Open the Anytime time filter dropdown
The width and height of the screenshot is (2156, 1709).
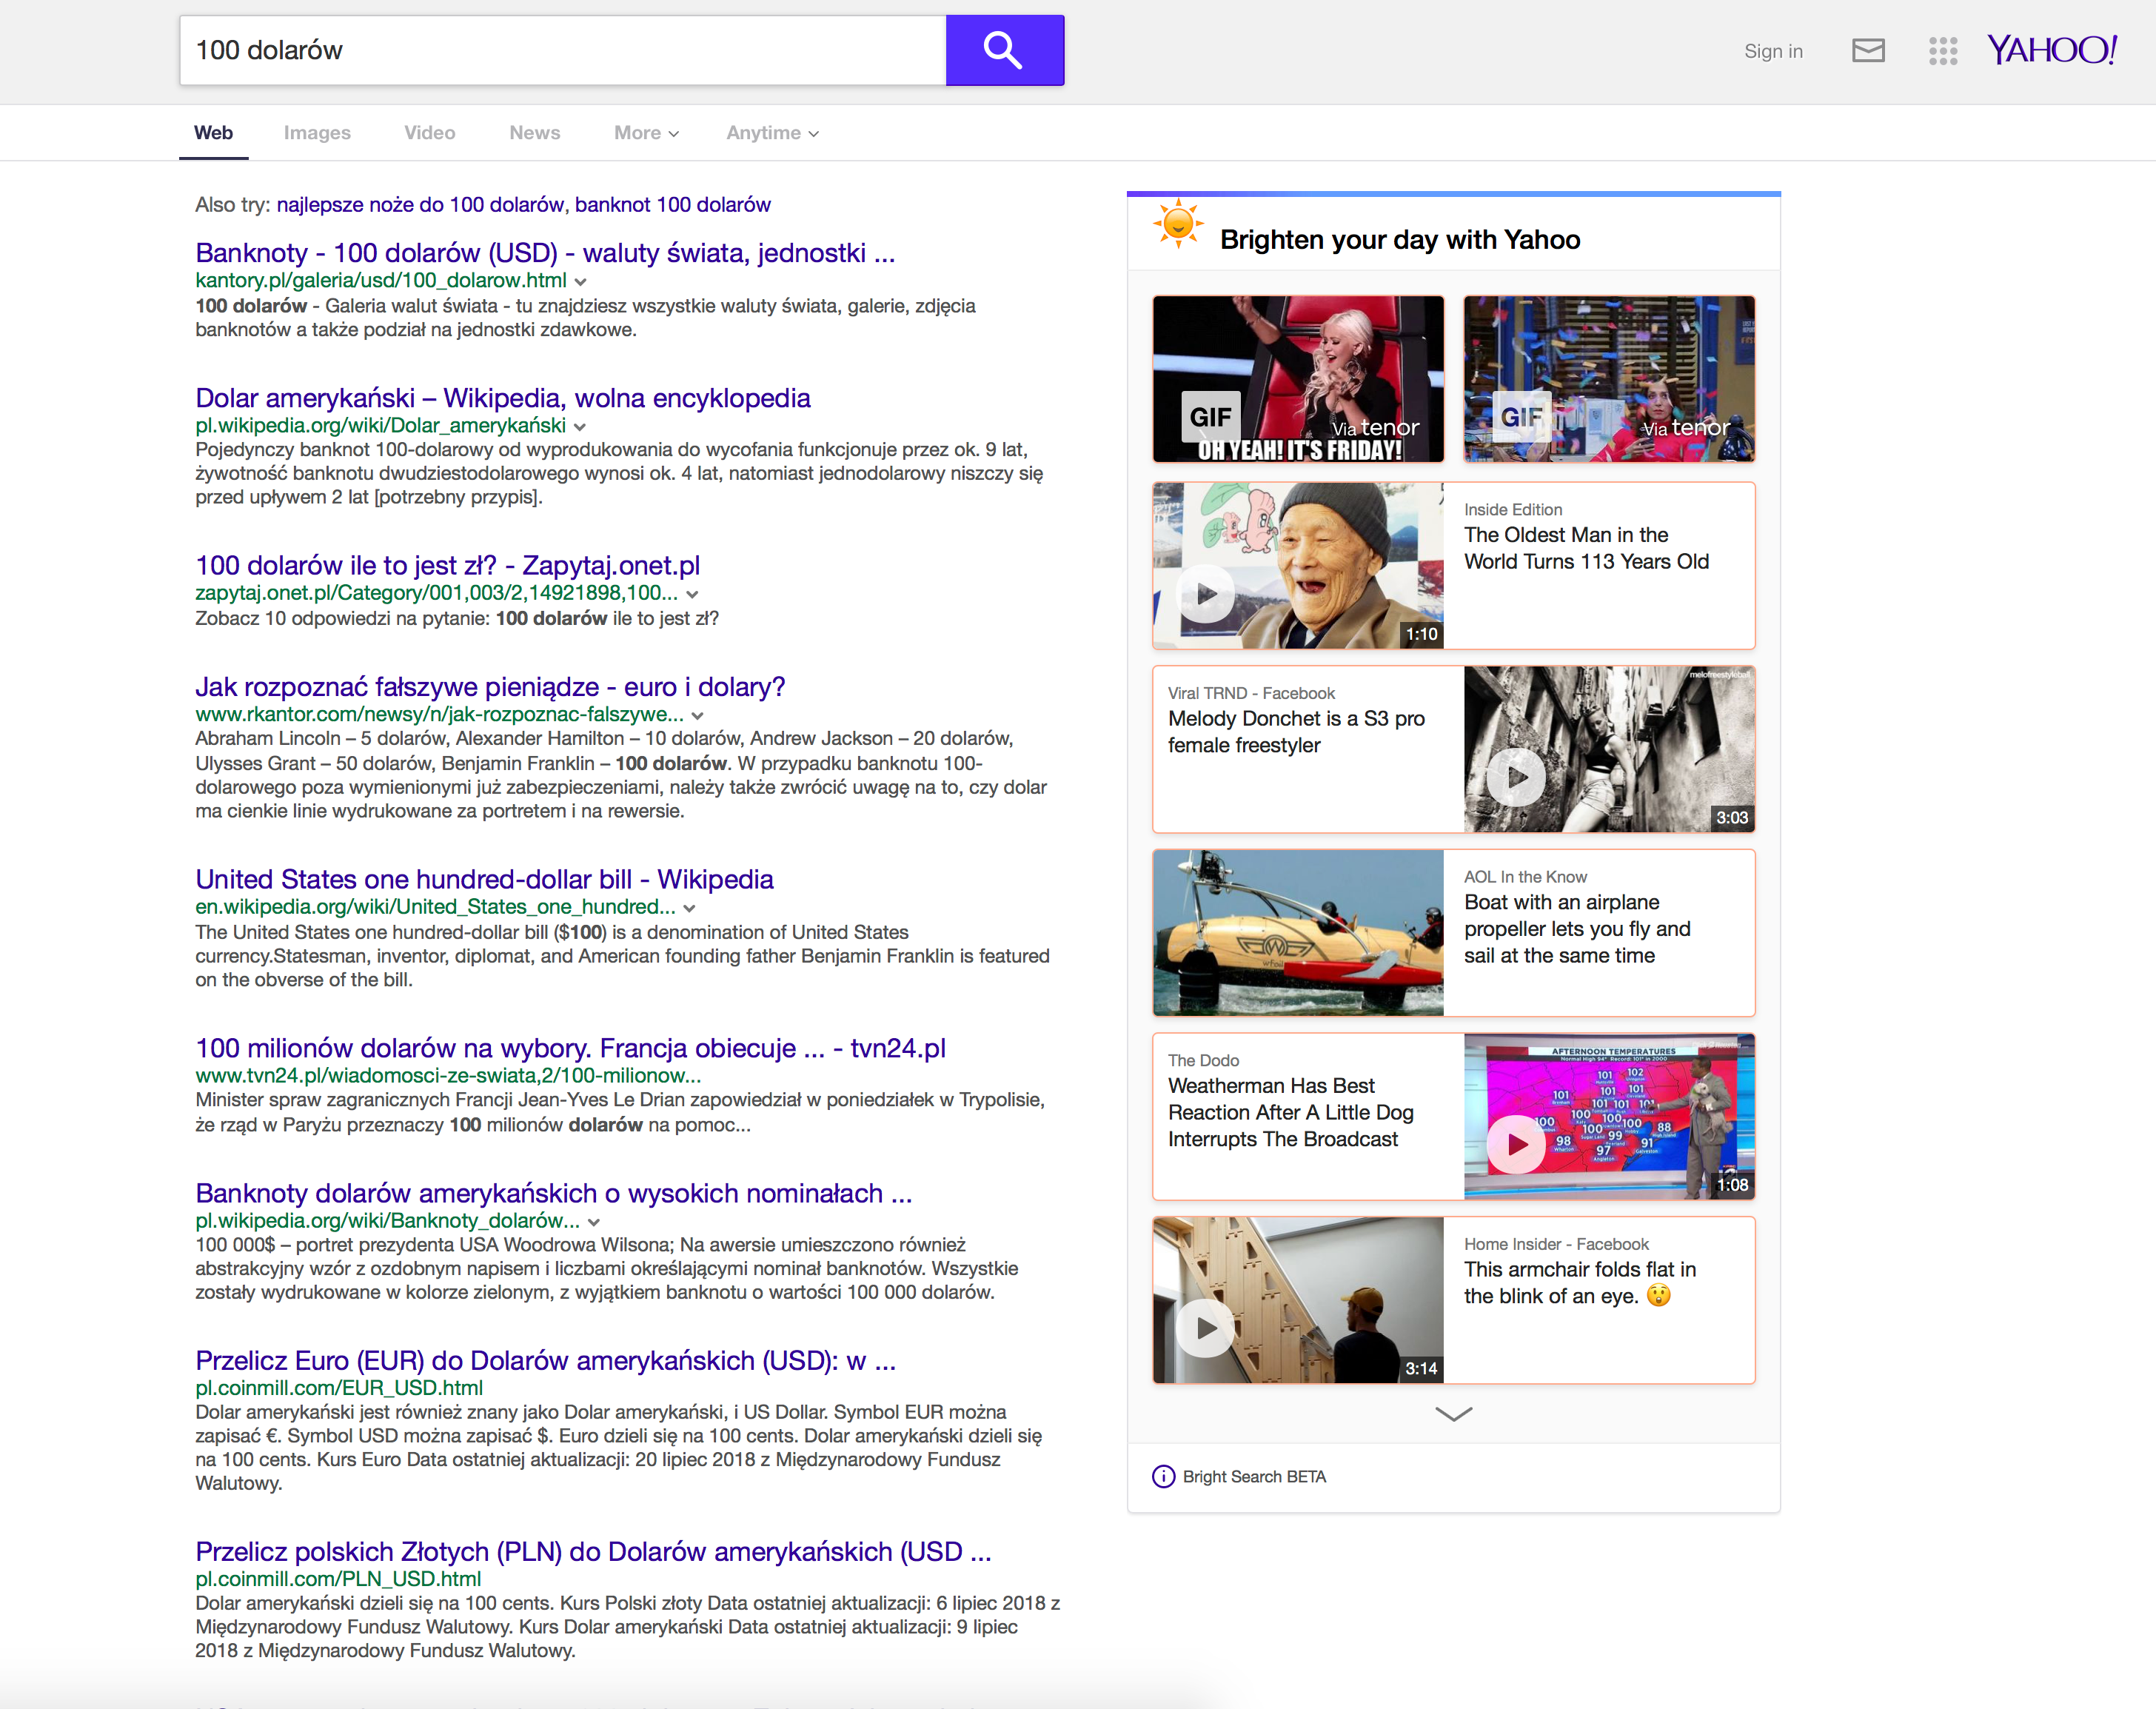(x=772, y=133)
